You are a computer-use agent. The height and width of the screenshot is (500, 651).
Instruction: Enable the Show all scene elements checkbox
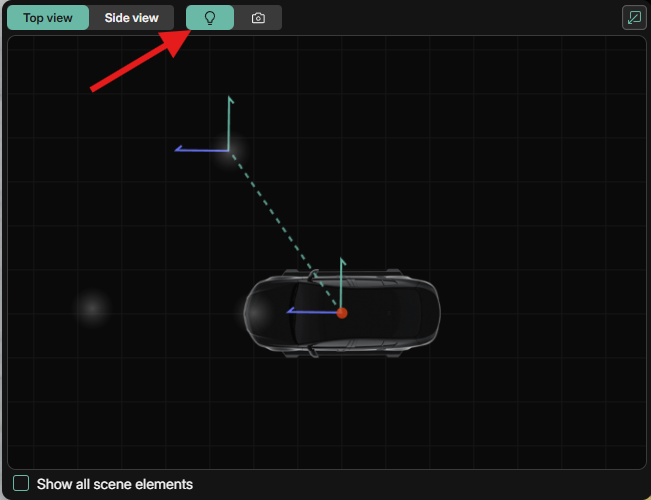pos(21,484)
